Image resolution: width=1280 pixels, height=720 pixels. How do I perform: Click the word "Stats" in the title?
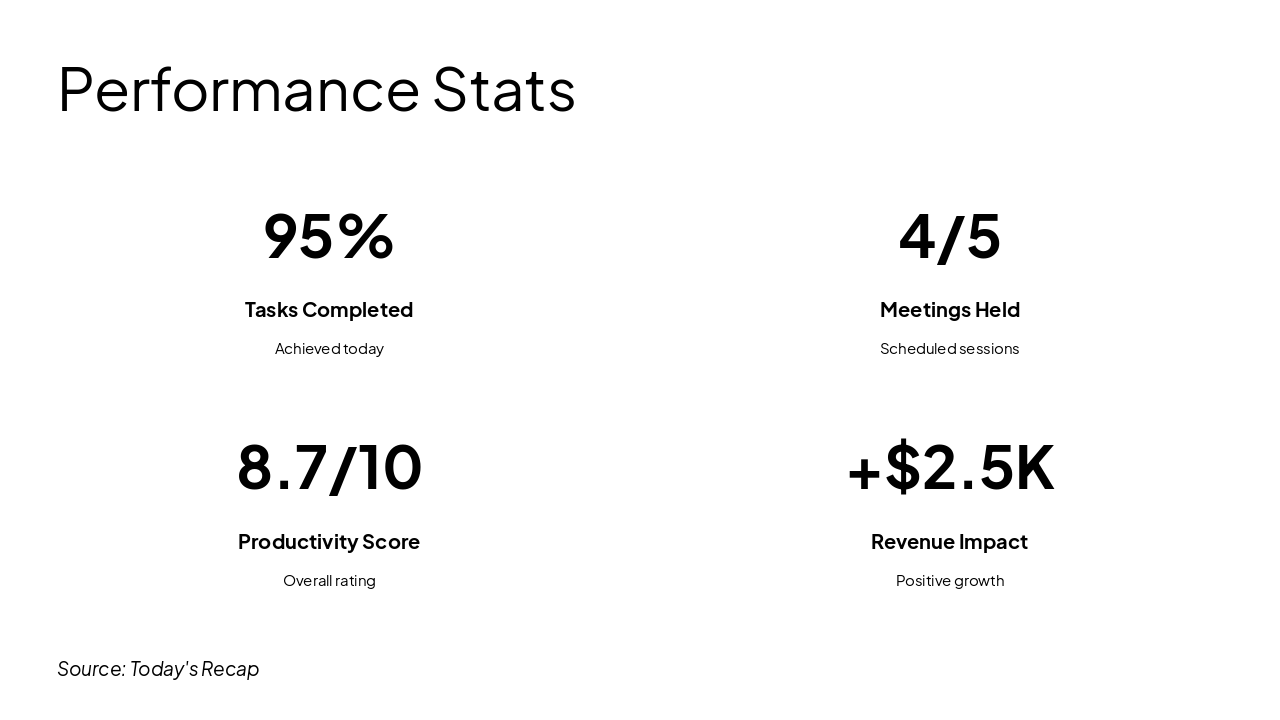(504, 90)
